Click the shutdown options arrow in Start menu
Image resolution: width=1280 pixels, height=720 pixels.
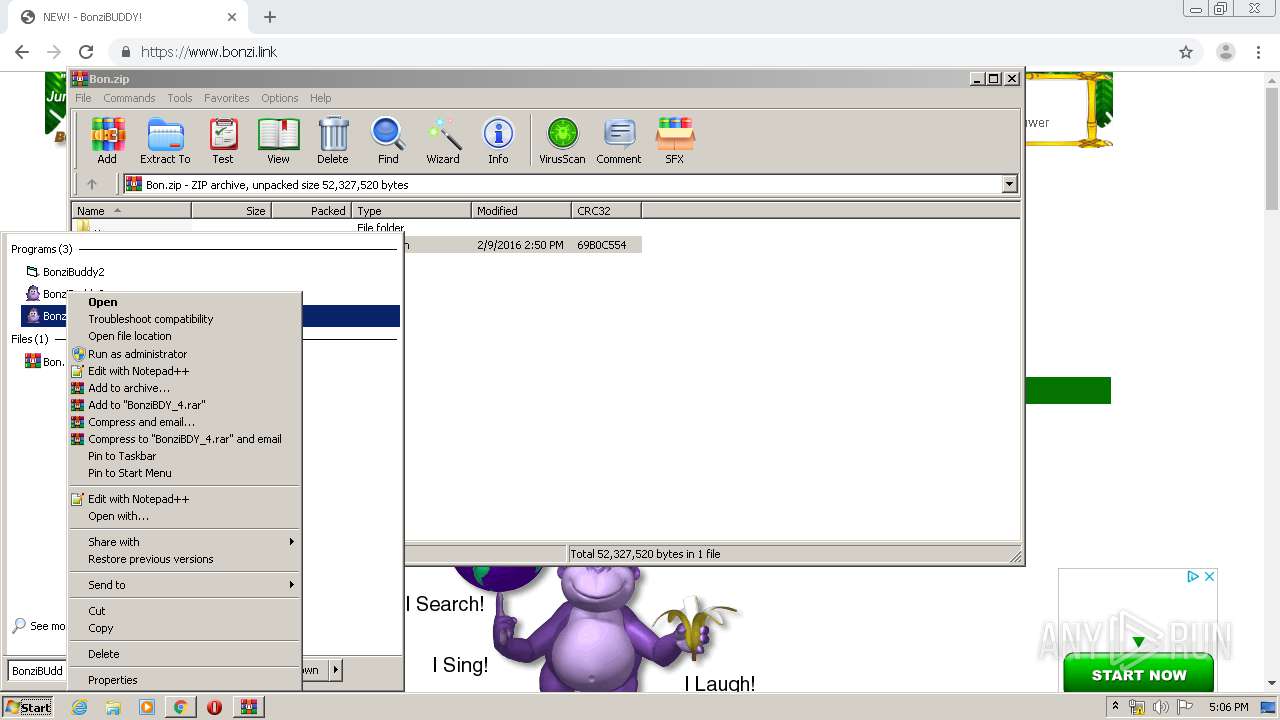[335, 670]
